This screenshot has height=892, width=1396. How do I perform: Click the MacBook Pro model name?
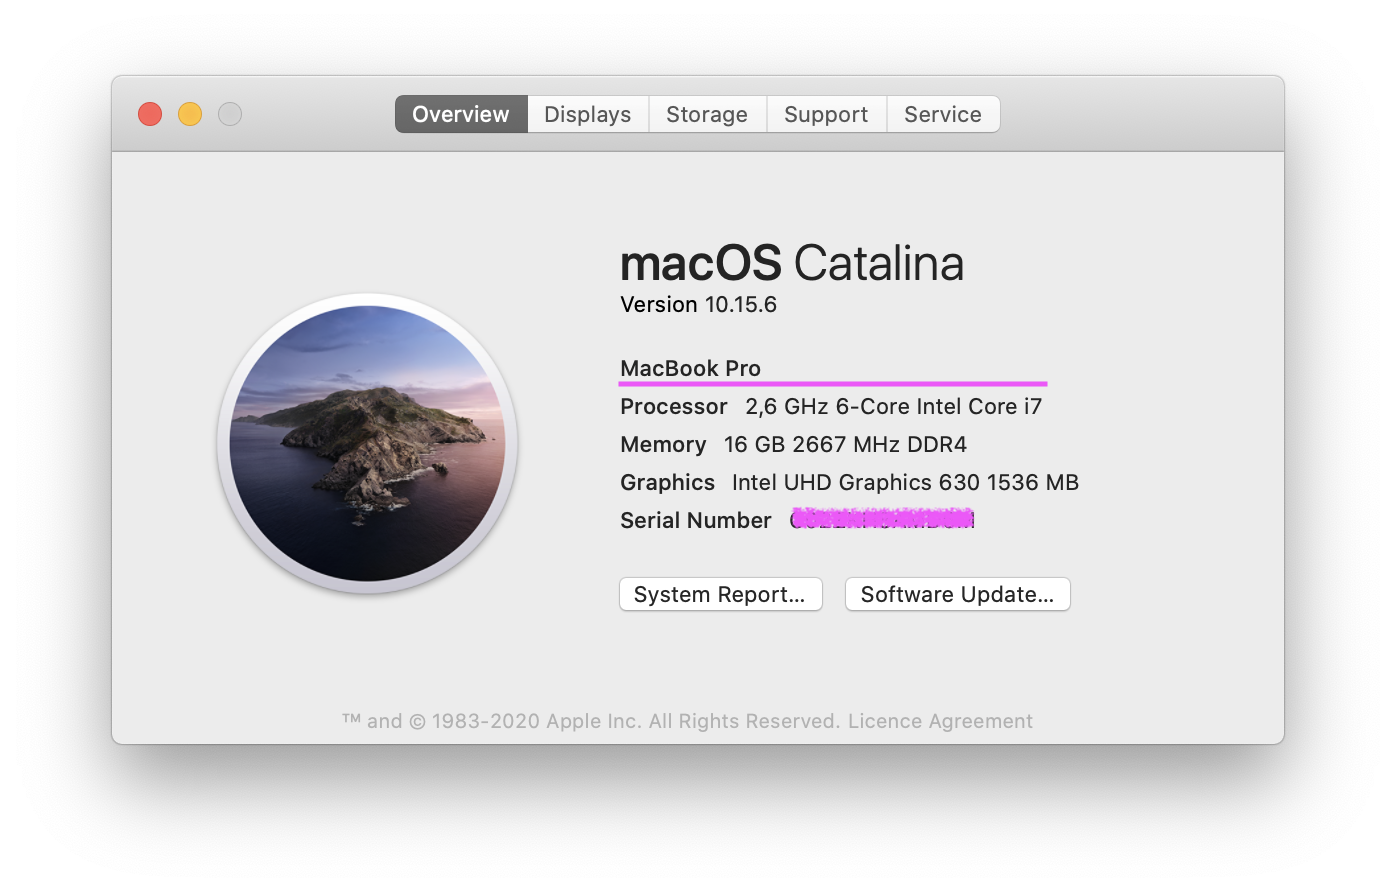pos(690,368)
